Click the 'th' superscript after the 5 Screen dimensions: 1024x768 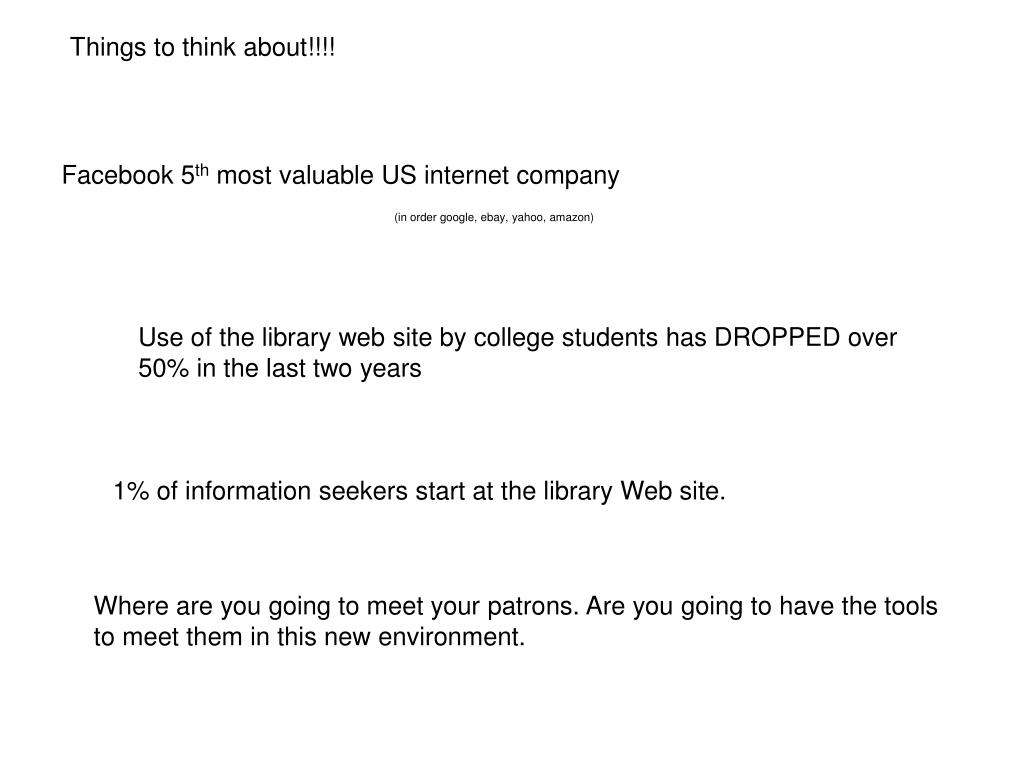[202, 170]
